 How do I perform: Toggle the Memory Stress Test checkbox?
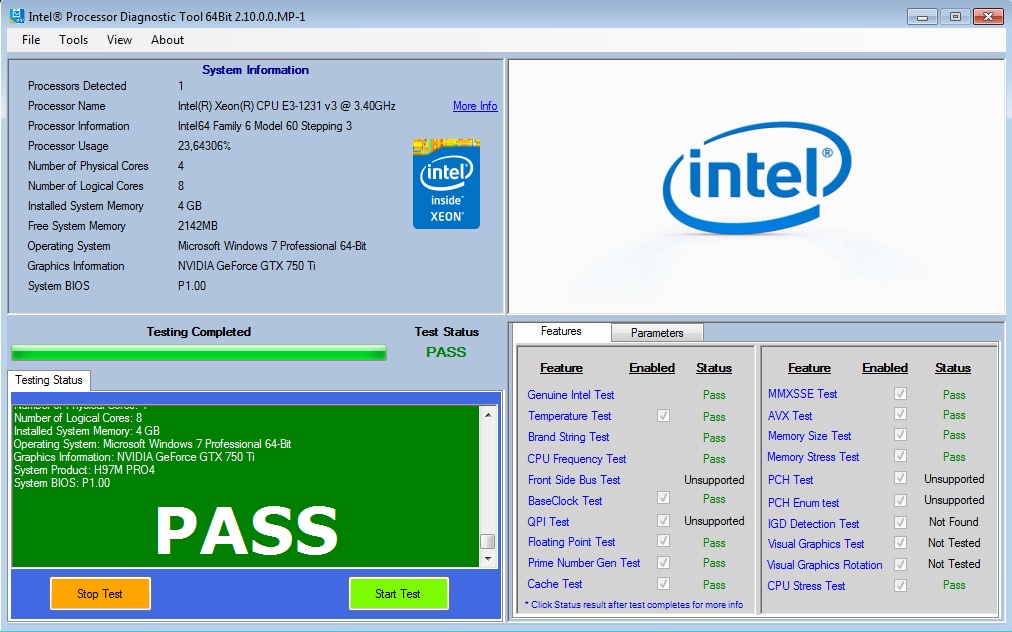pyautogui.click(x=900, y=456)
